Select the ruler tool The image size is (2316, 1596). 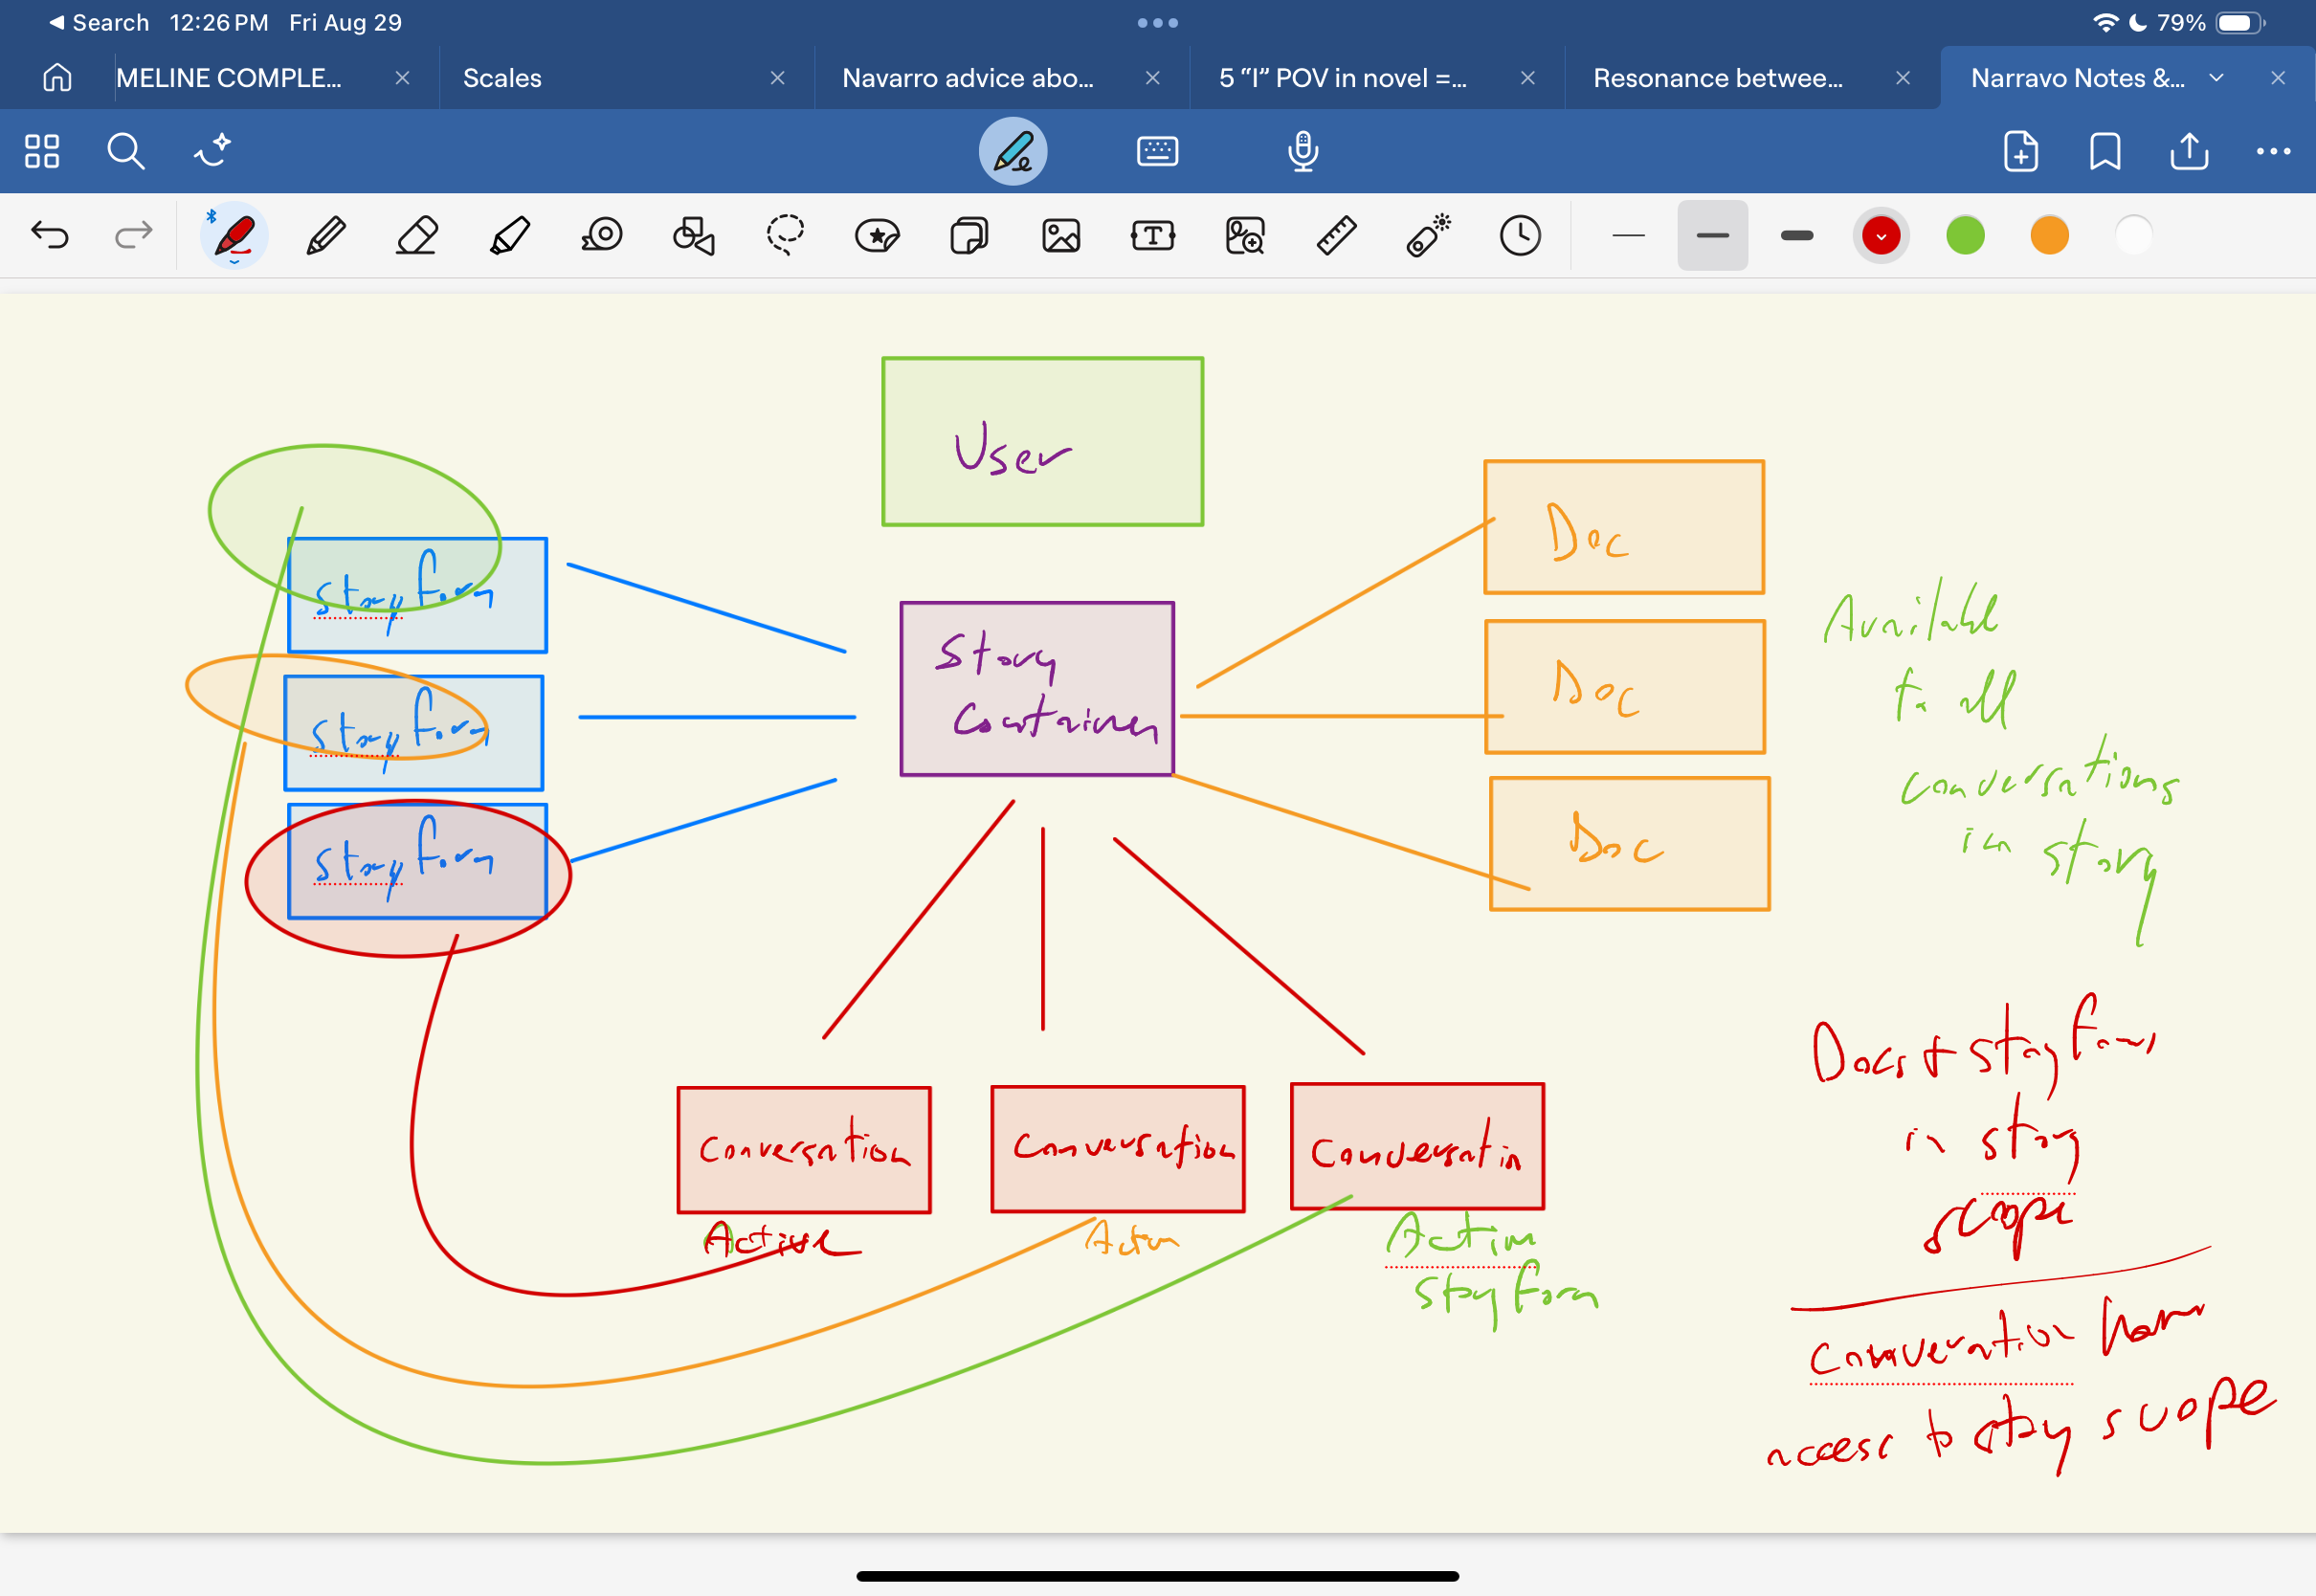click(1336, 236)
